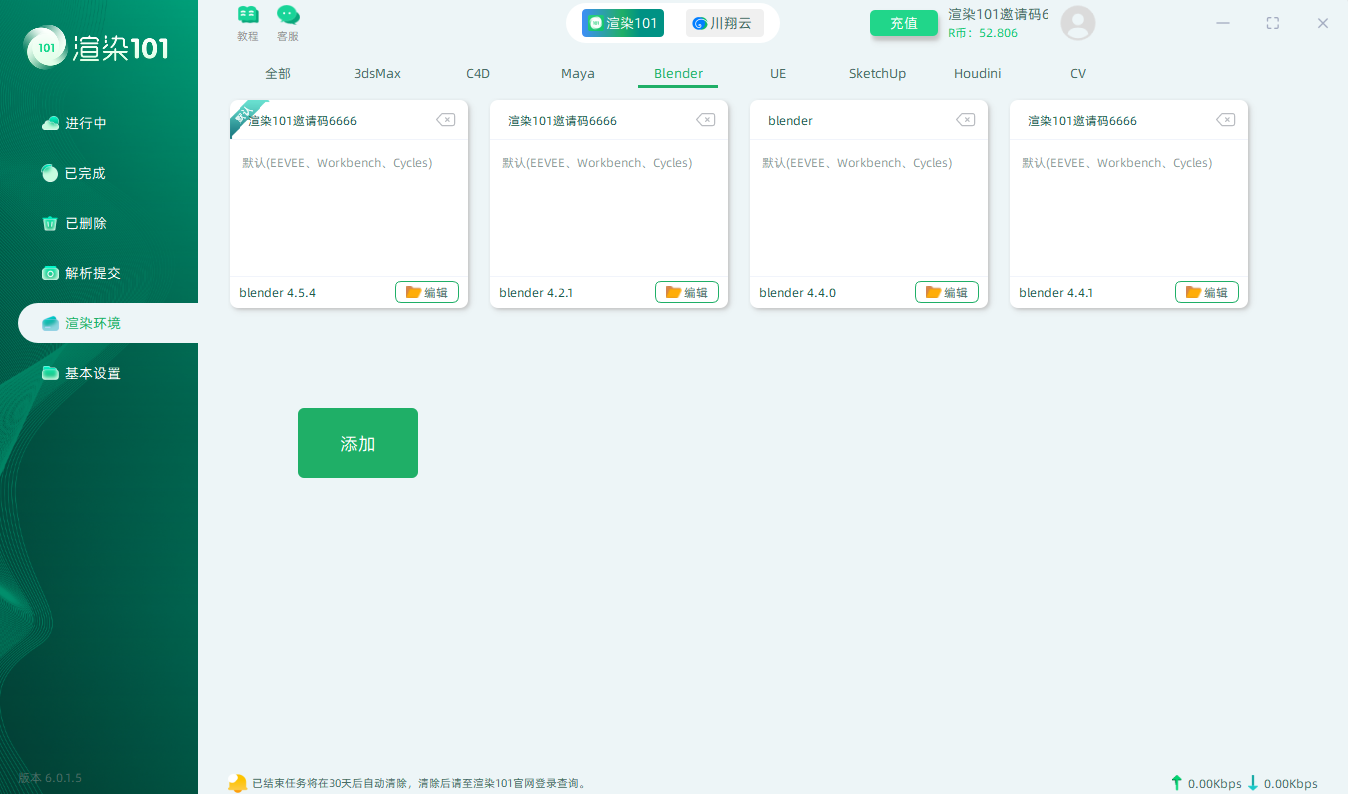
Task: Switch to the C4D tab
Action: click(x=478, y=74)
